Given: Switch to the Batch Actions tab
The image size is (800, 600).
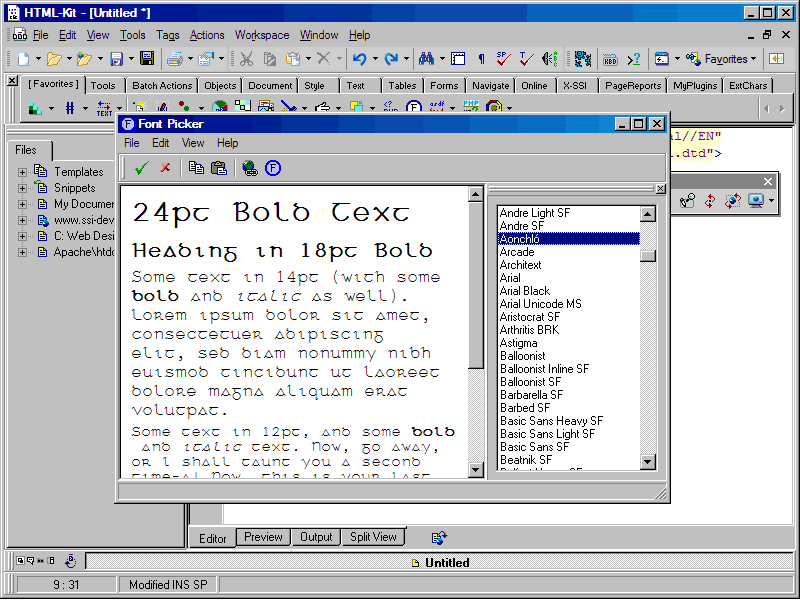Looking at the screenshot, I should coord(162,86).
